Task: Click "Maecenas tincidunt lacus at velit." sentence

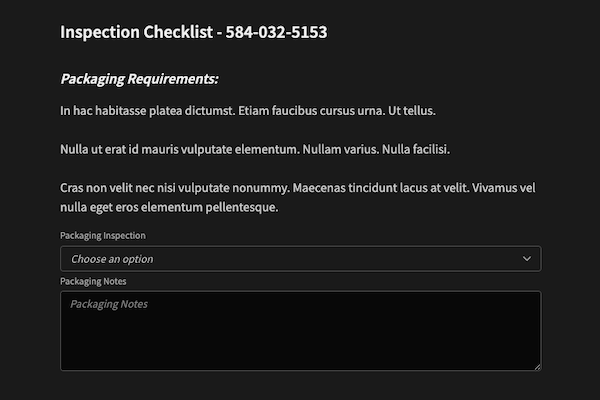Action: [x=381, y=188]
